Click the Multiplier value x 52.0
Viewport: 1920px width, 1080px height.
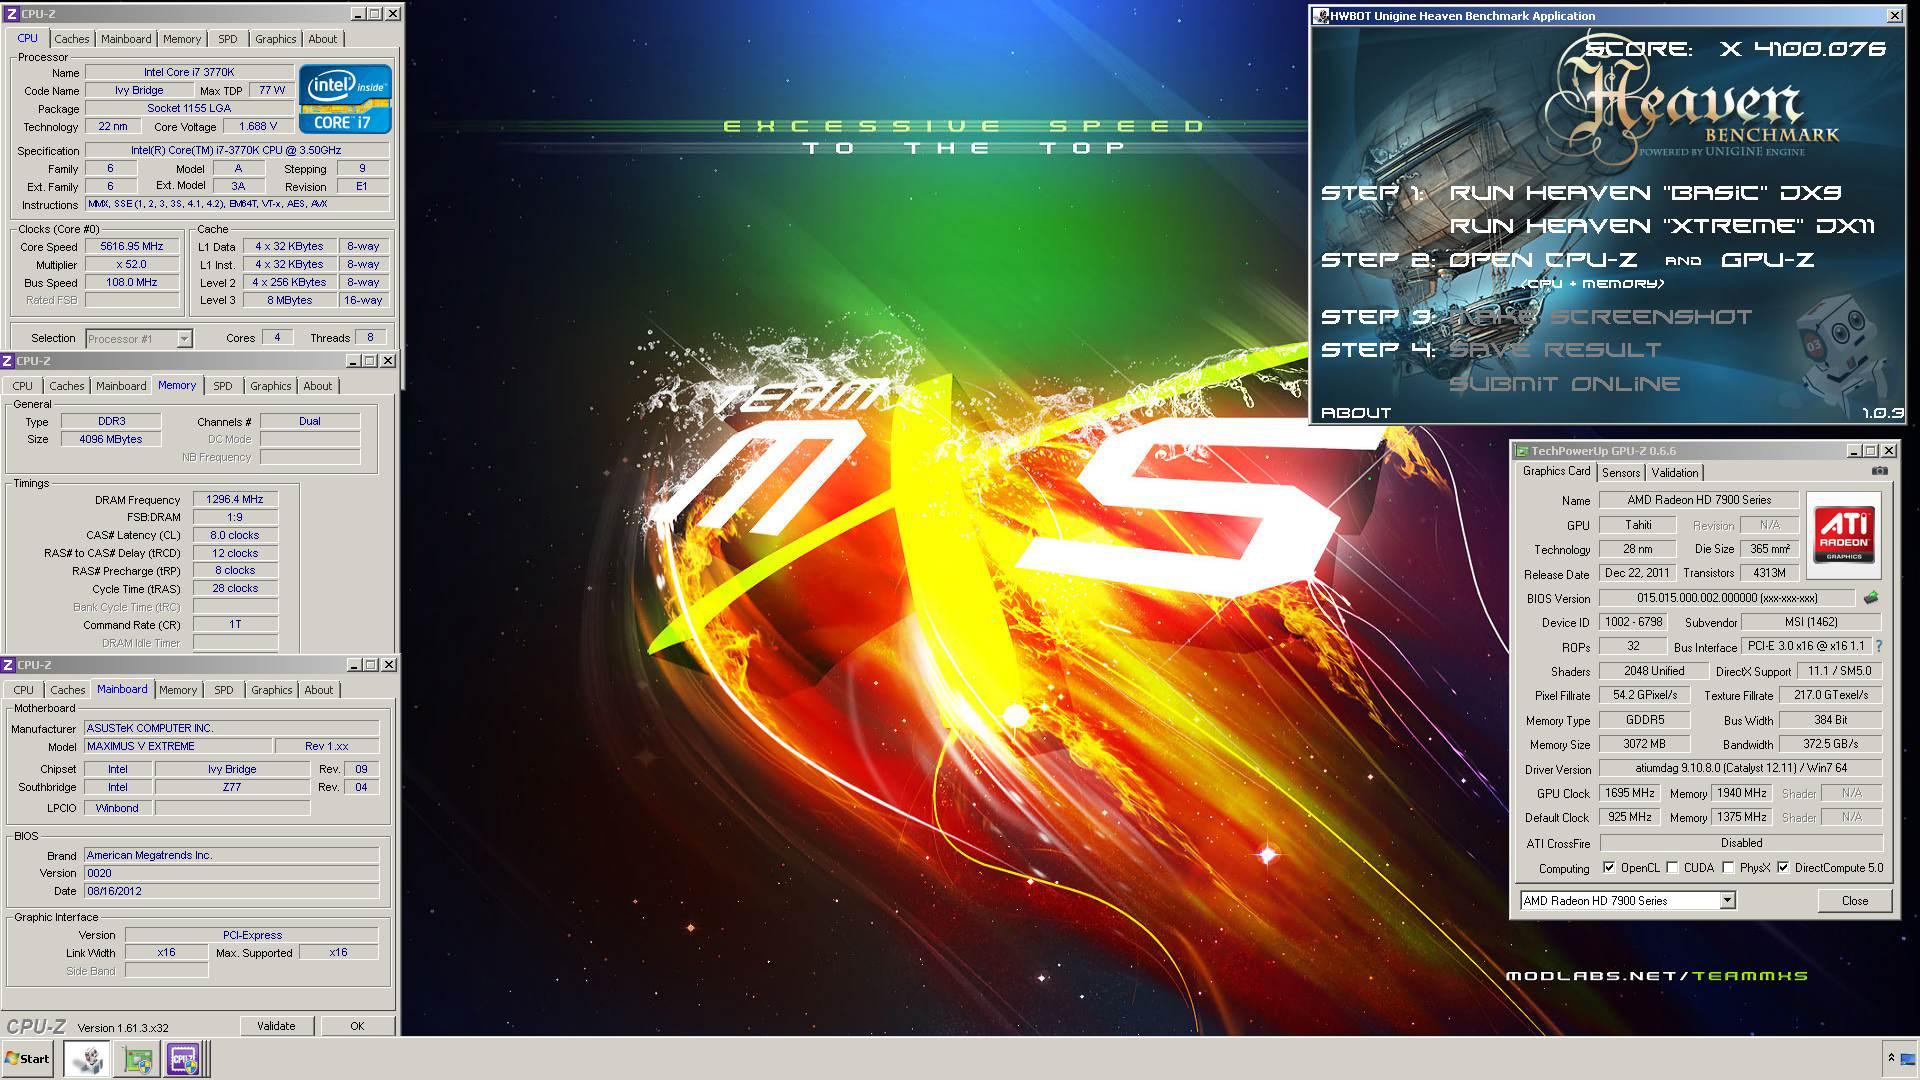132,265
